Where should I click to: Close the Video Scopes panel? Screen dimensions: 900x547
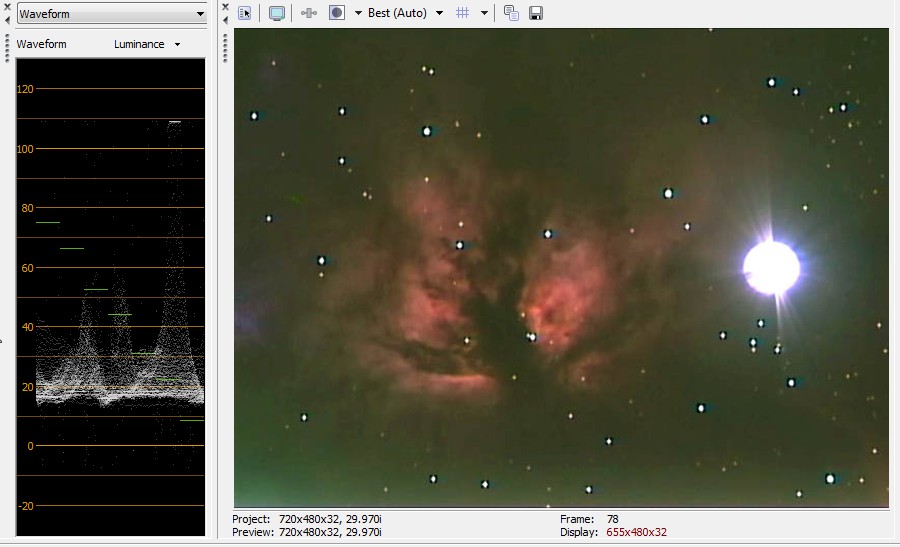coord(7,7)
